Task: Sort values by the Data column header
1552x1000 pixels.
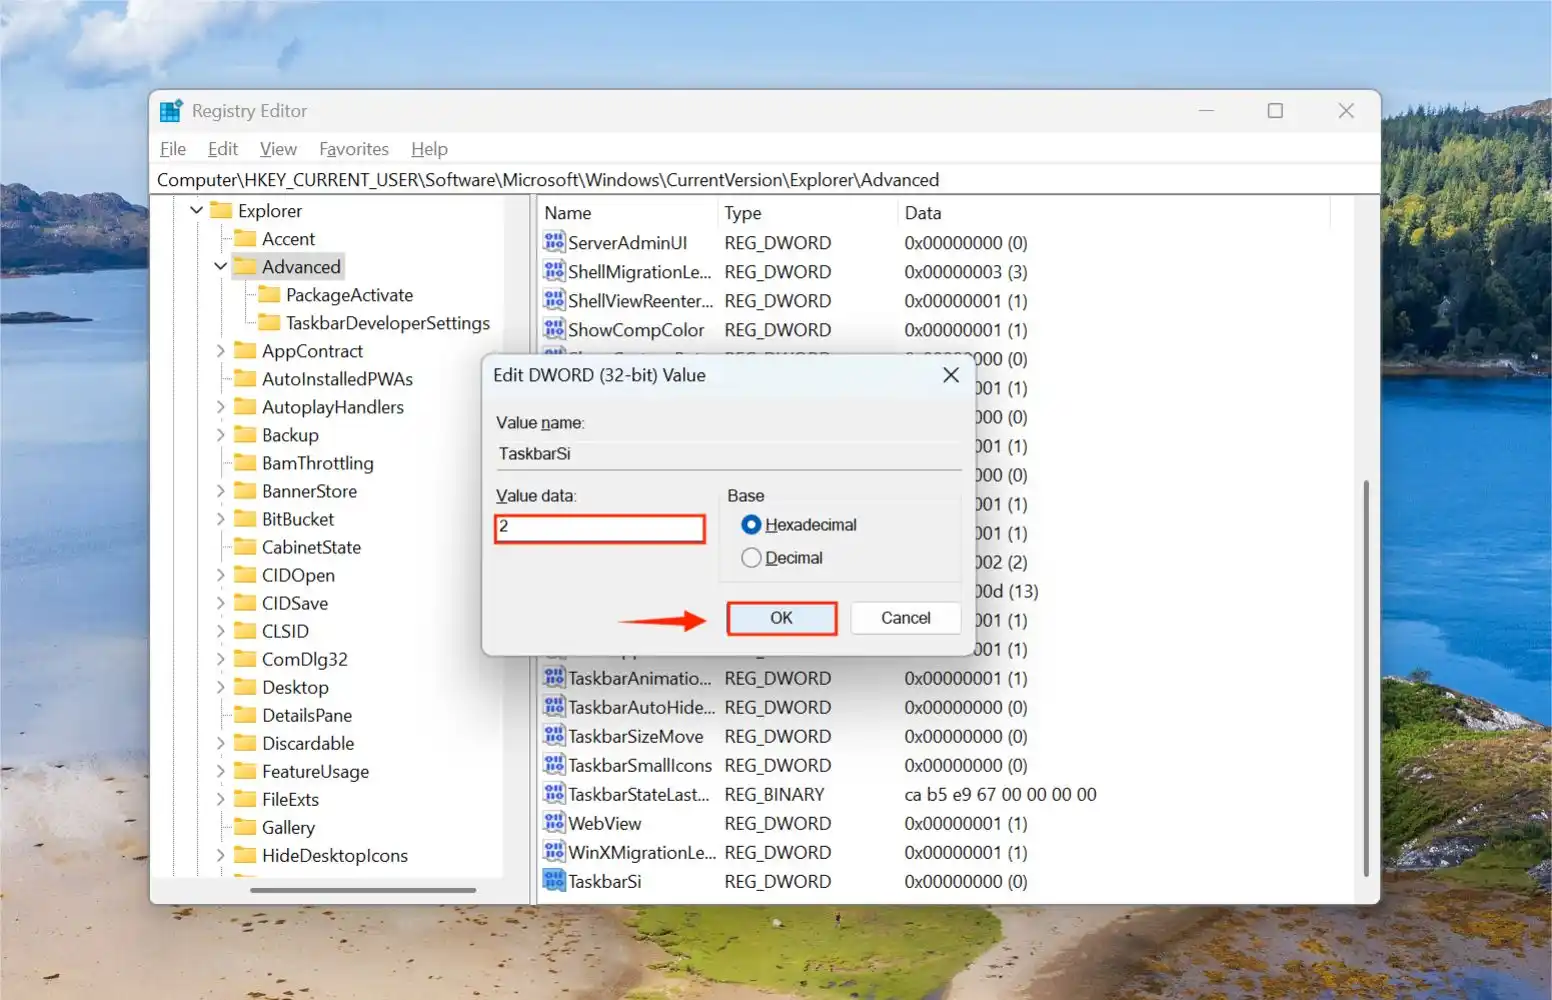Action: (x=1113, y=212)
